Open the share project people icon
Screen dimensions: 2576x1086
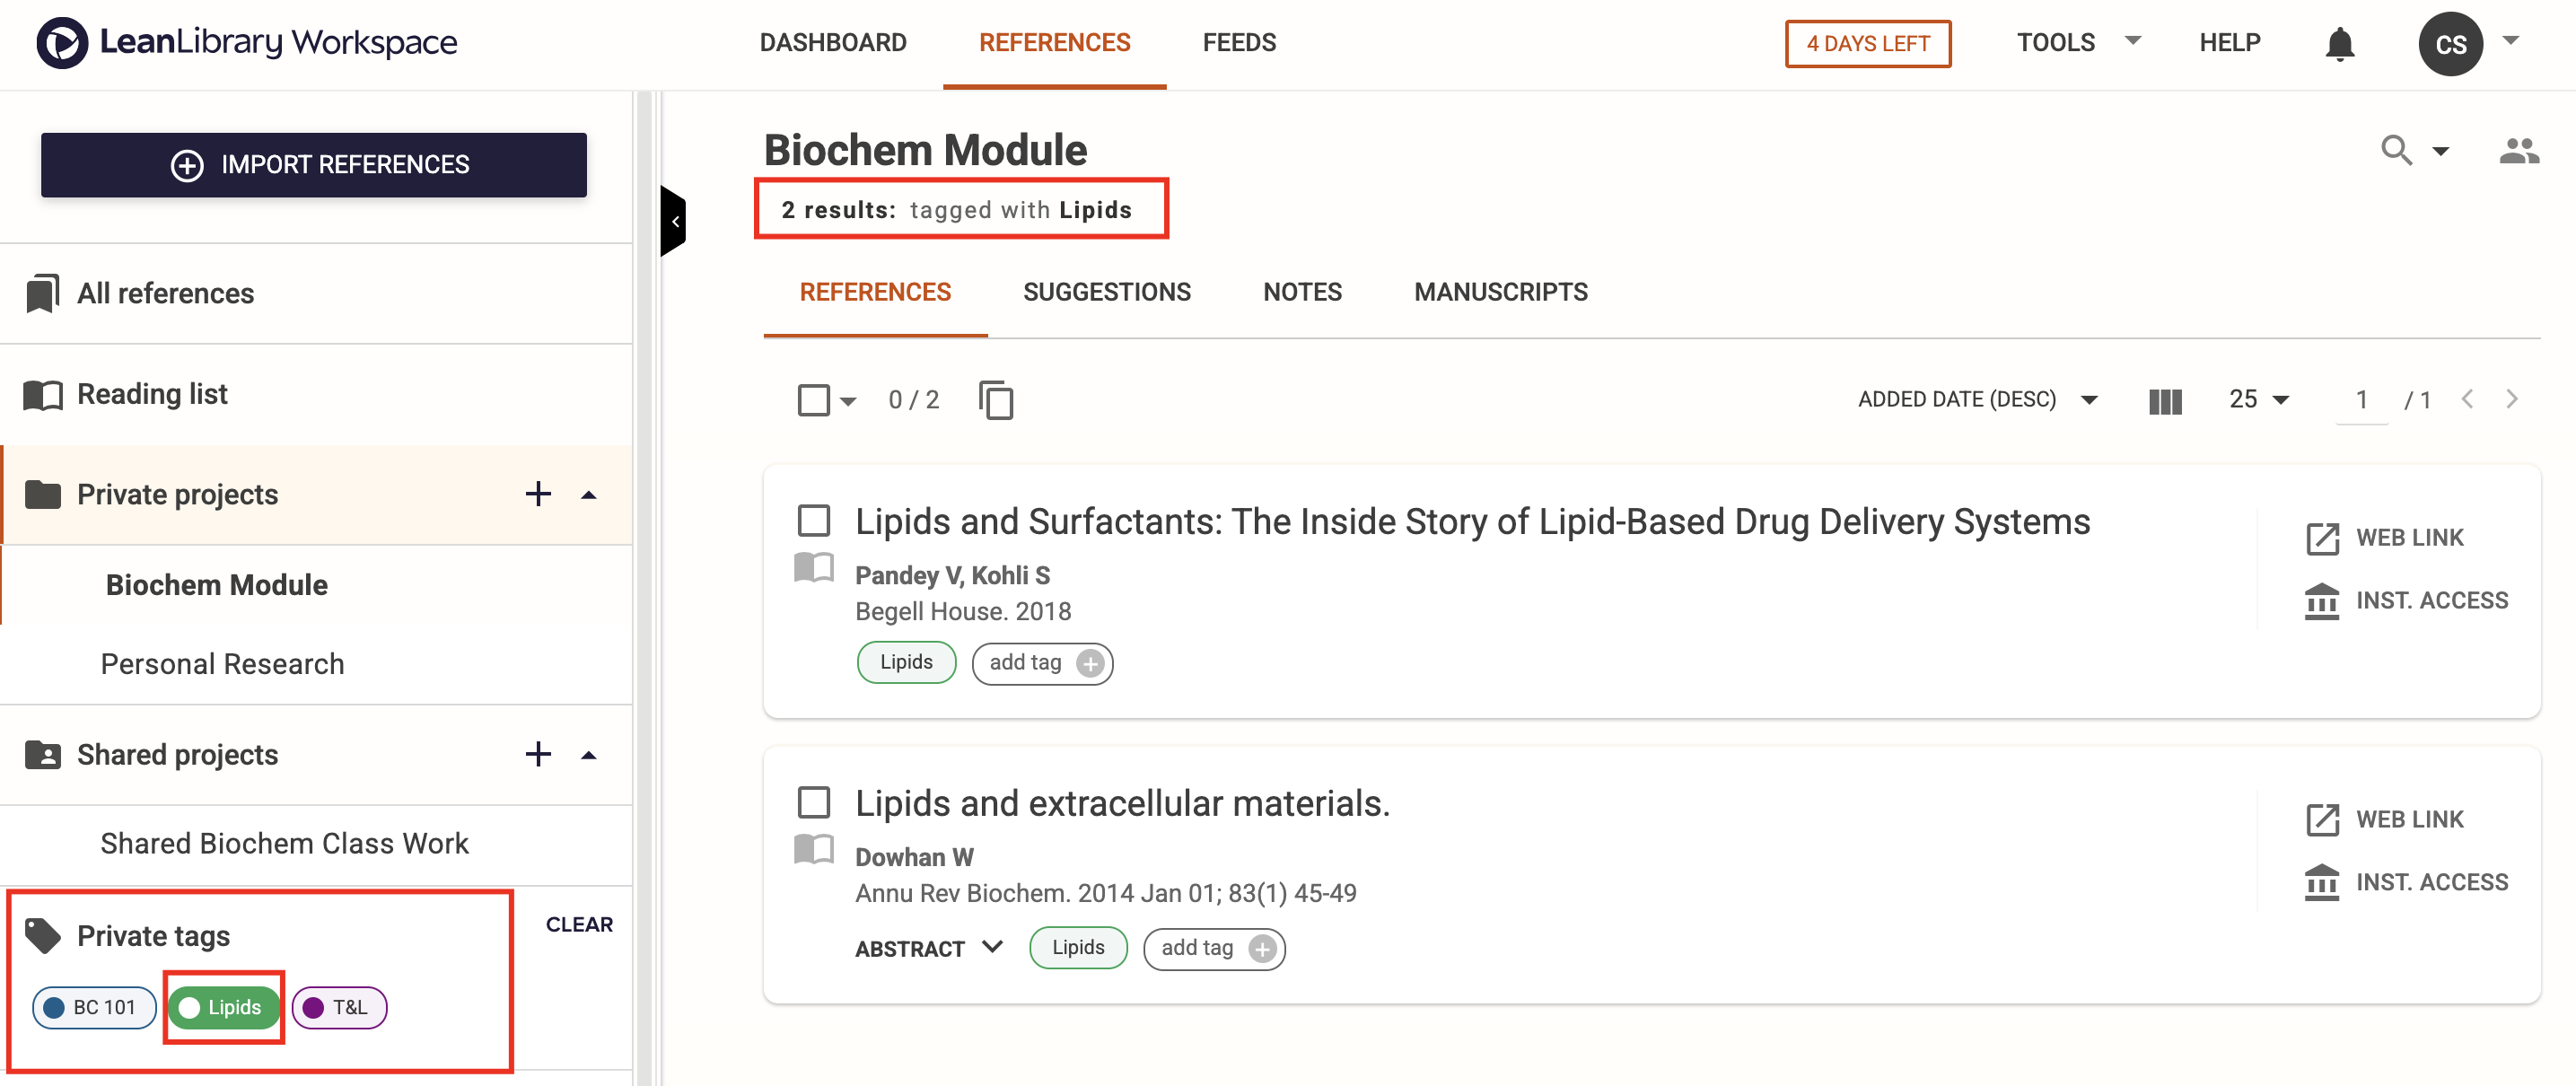[x=2518, y=151]
